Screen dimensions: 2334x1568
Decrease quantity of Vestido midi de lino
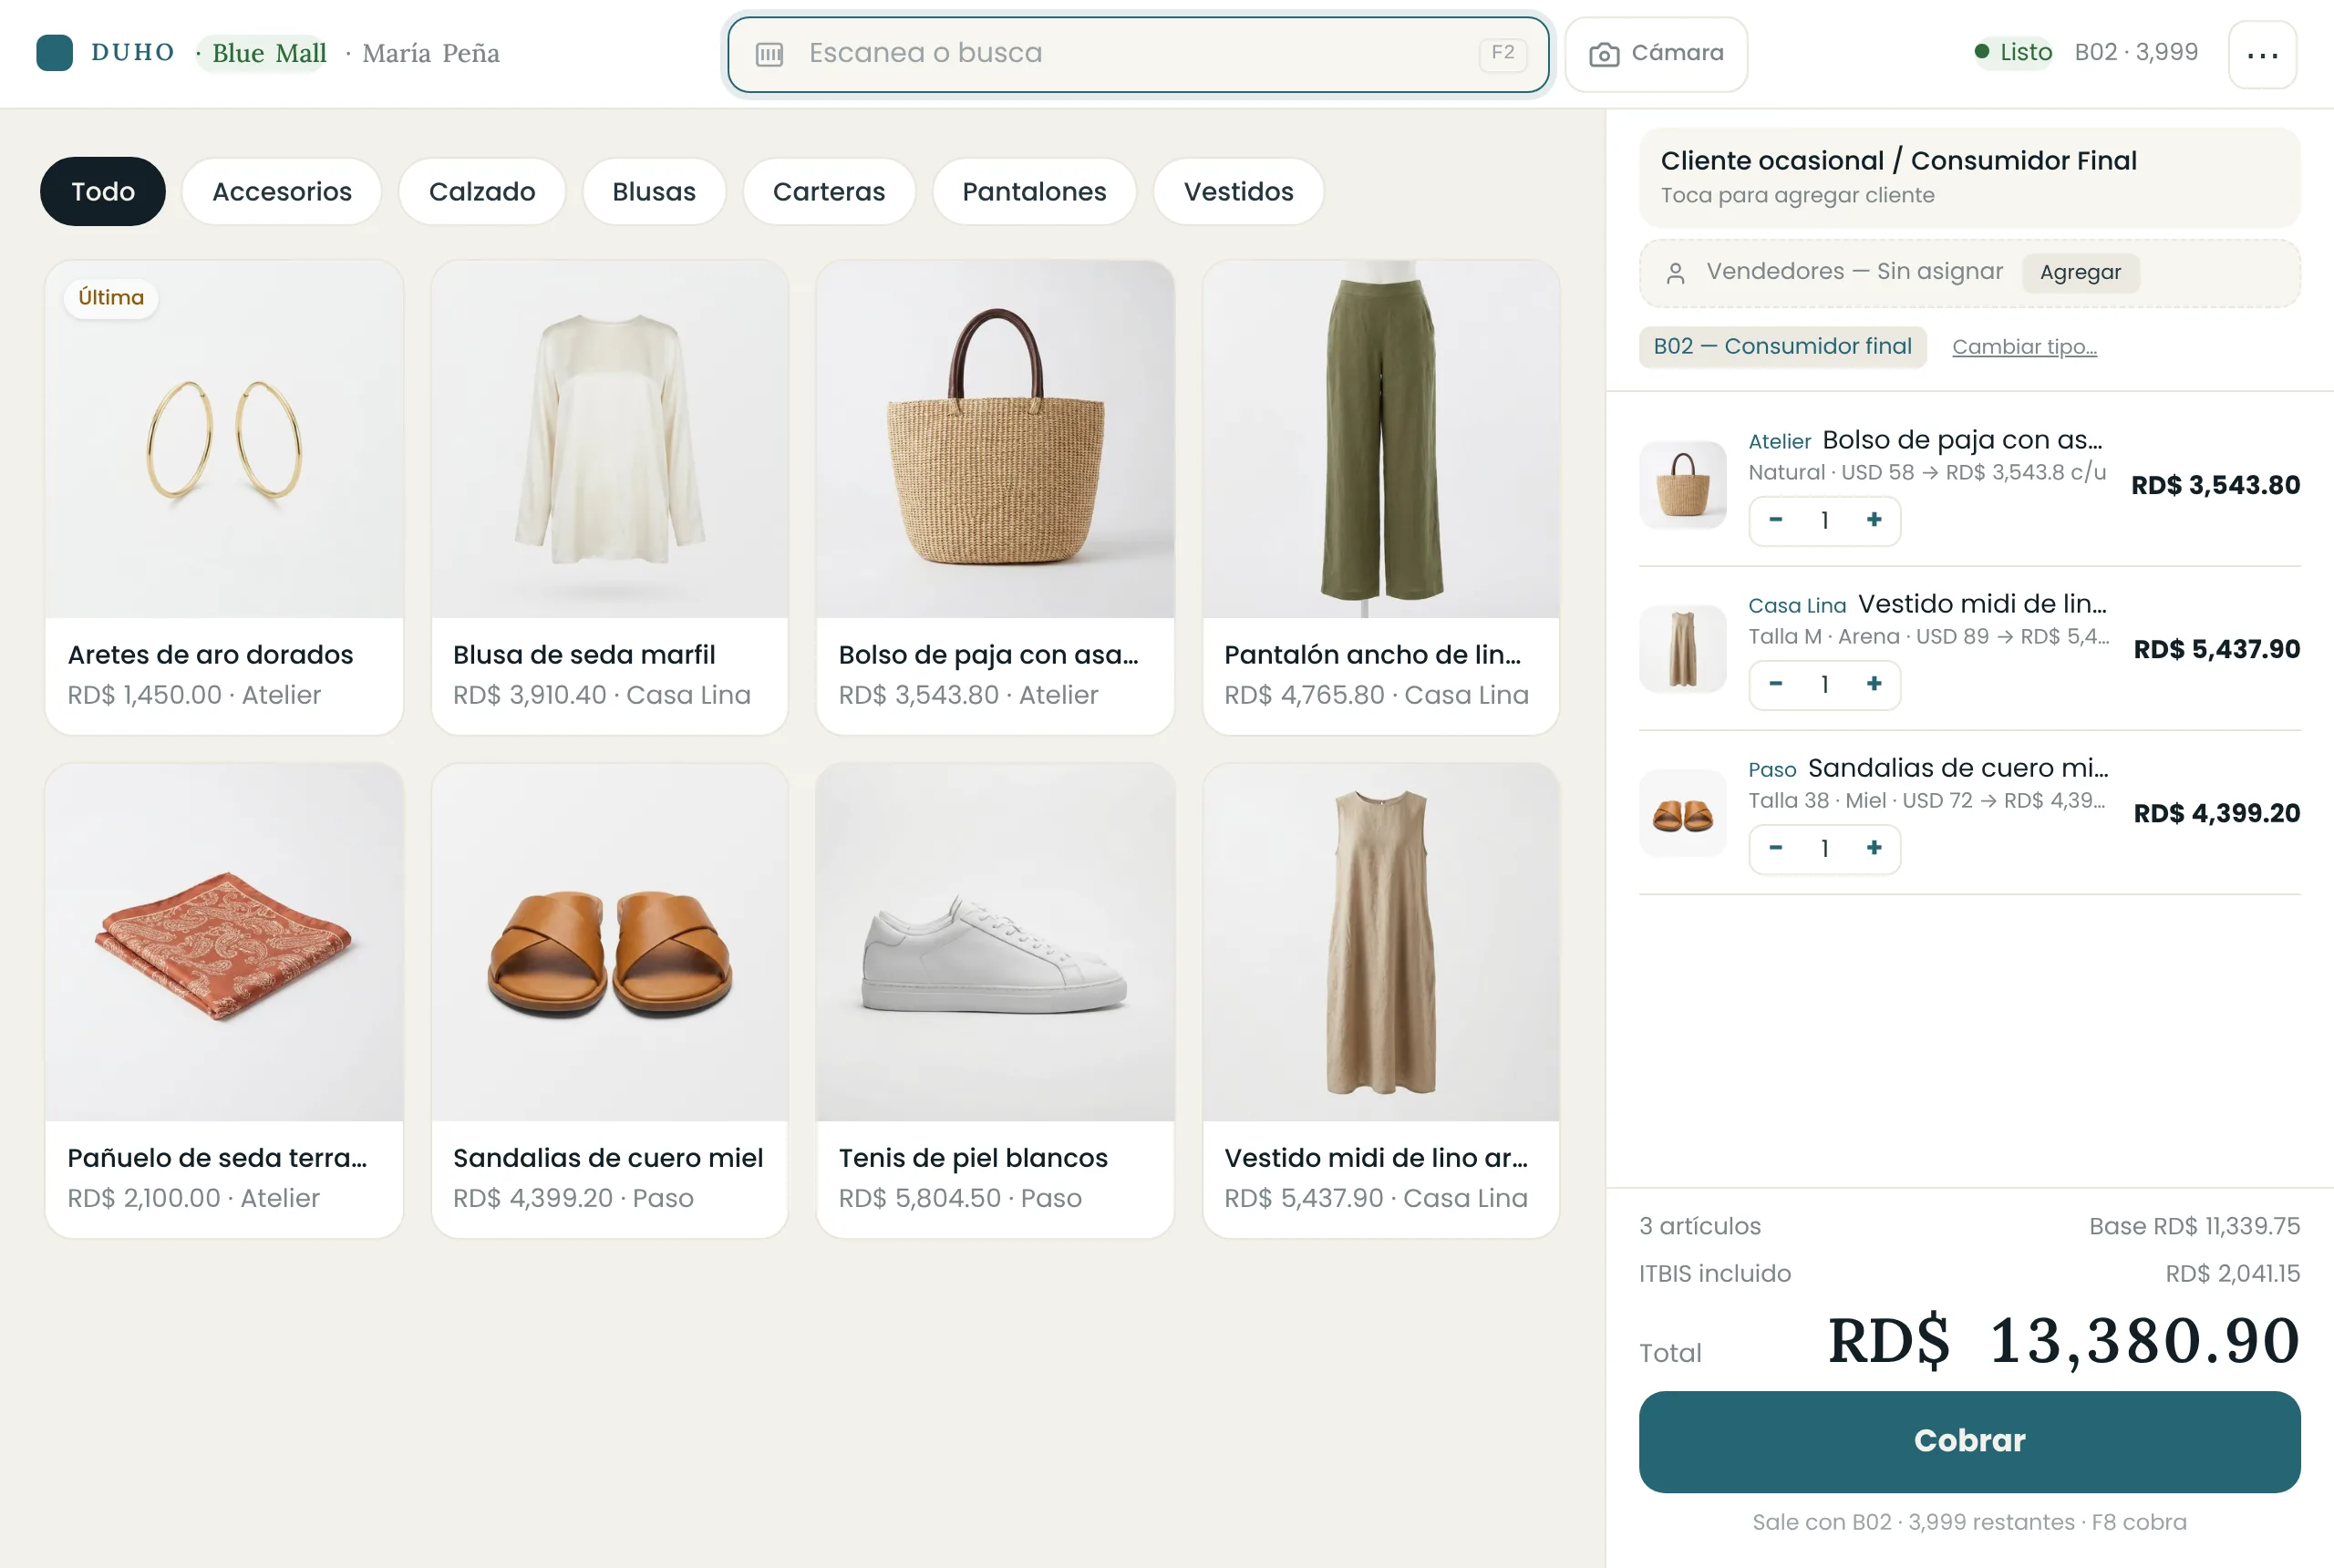[1776, 684]
